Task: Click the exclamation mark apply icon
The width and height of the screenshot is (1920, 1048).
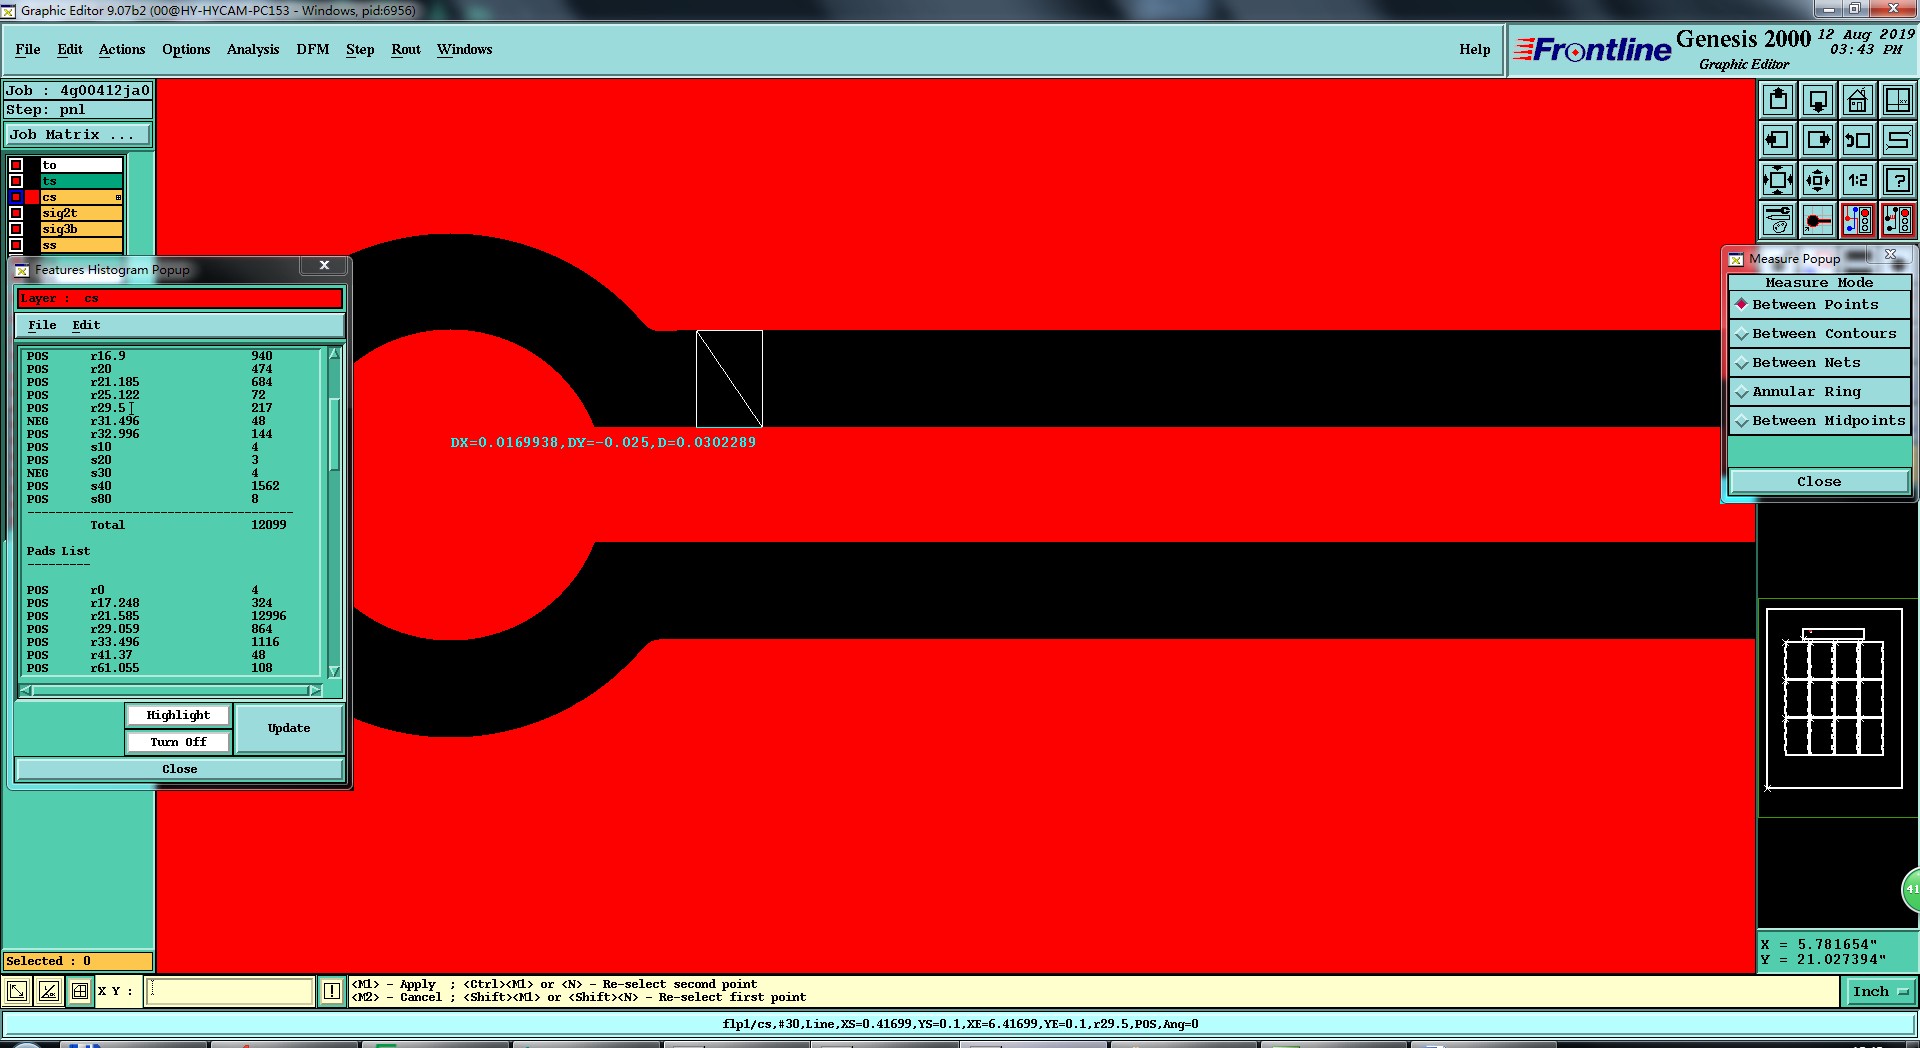Action: 332,991
